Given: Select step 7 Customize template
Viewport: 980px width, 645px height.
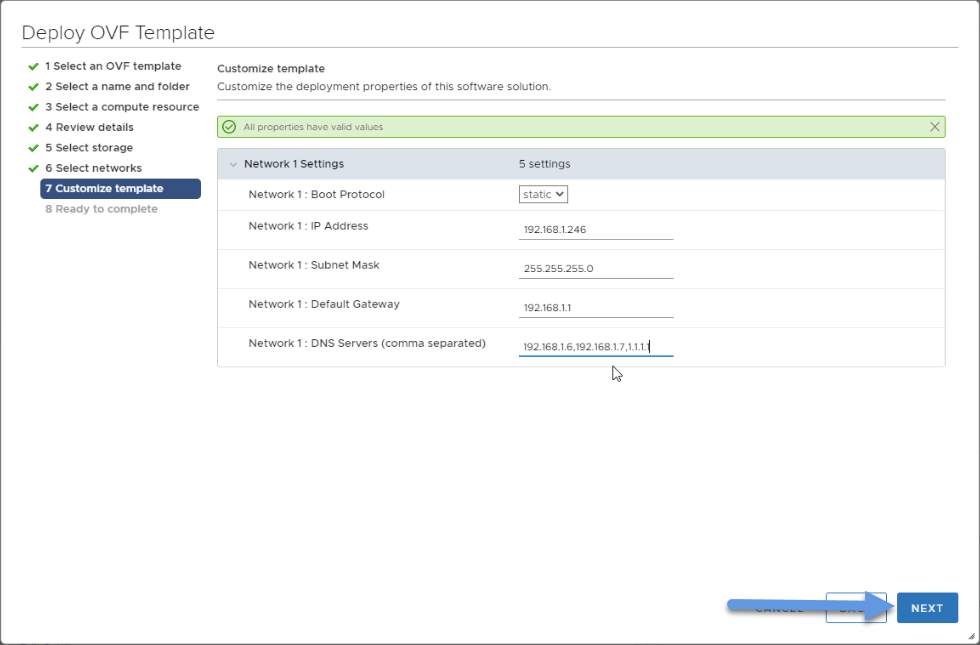Looking at the screenshot, I should coord(121,189).
